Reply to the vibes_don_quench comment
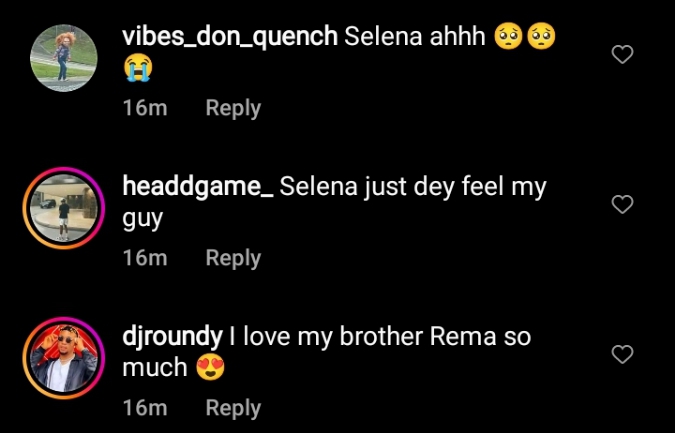The image size is (675, 433). (x=232, y=108)
